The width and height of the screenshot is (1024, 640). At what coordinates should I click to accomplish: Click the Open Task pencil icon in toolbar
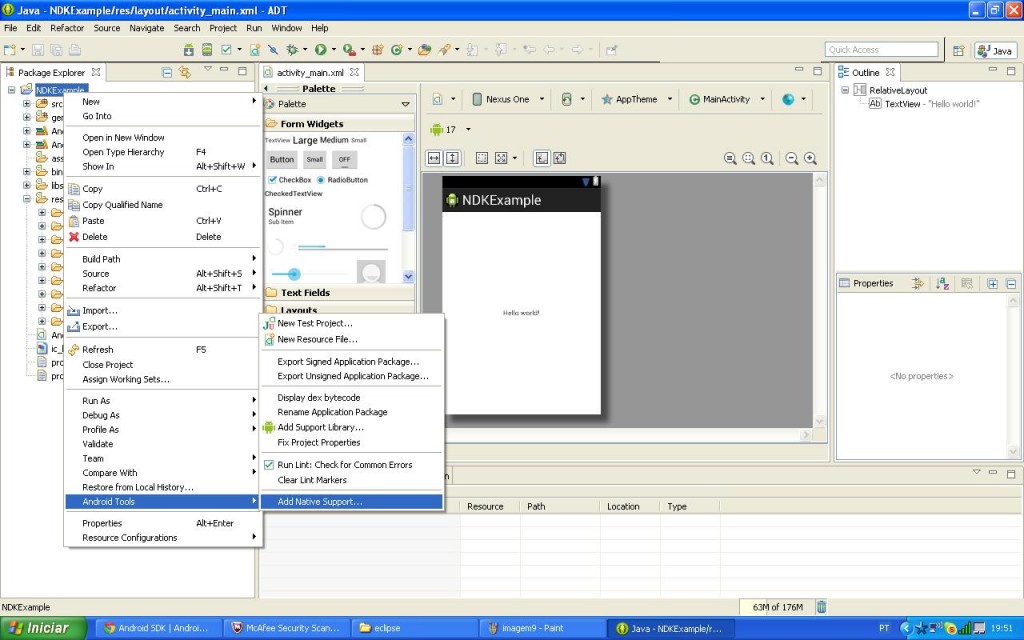pos(445,50)
